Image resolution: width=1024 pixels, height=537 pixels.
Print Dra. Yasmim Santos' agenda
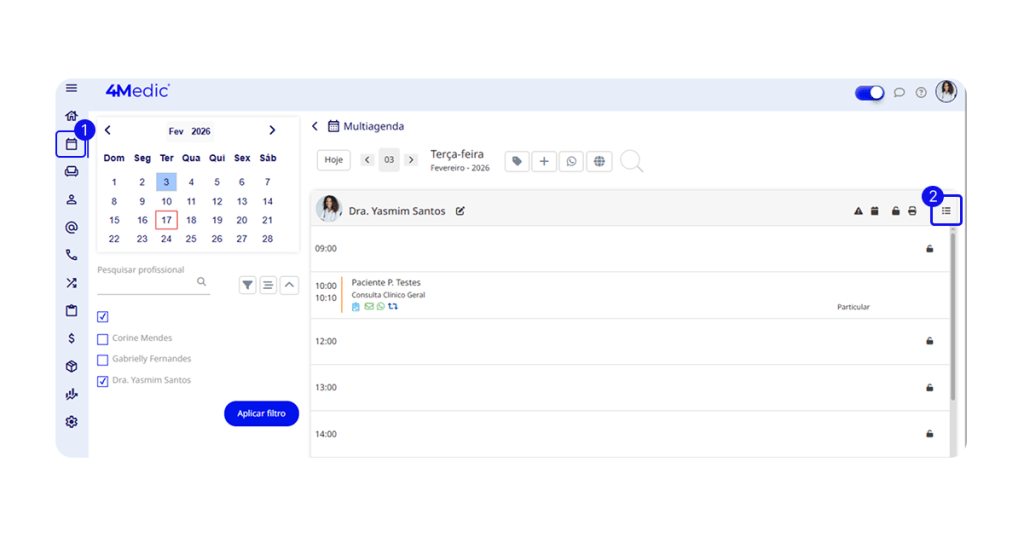coord(912,211)
